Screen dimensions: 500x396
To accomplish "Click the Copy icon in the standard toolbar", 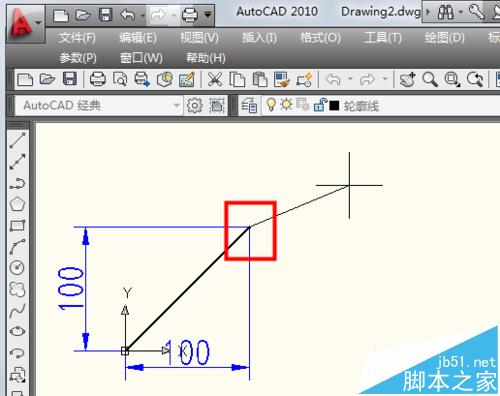I will coord(237,80).
